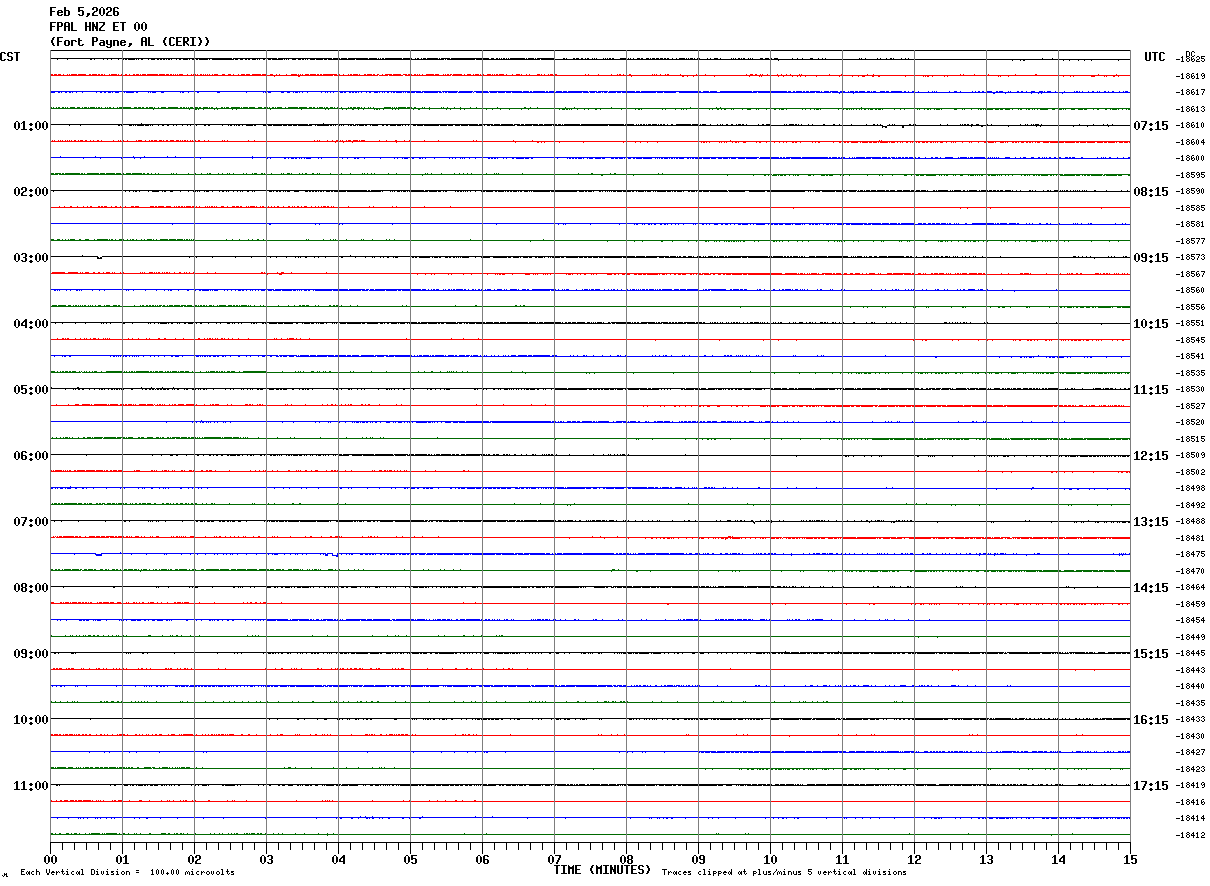Click the UTC time zone label
The image size is (1210, 886).
click(1155, 57)
